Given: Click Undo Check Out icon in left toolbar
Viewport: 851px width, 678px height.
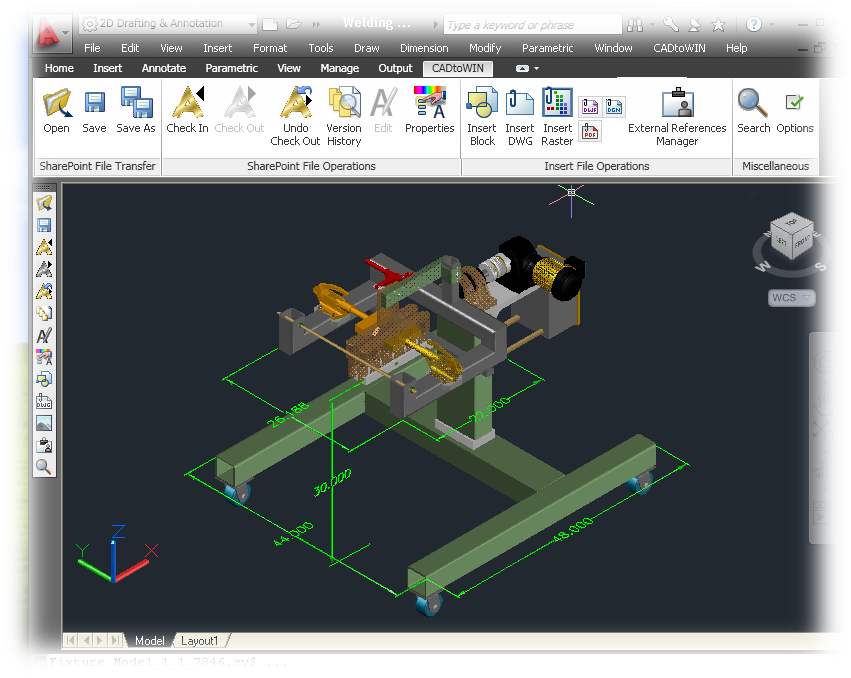Looking at the screenshot, I should click(x=44, y=291).
